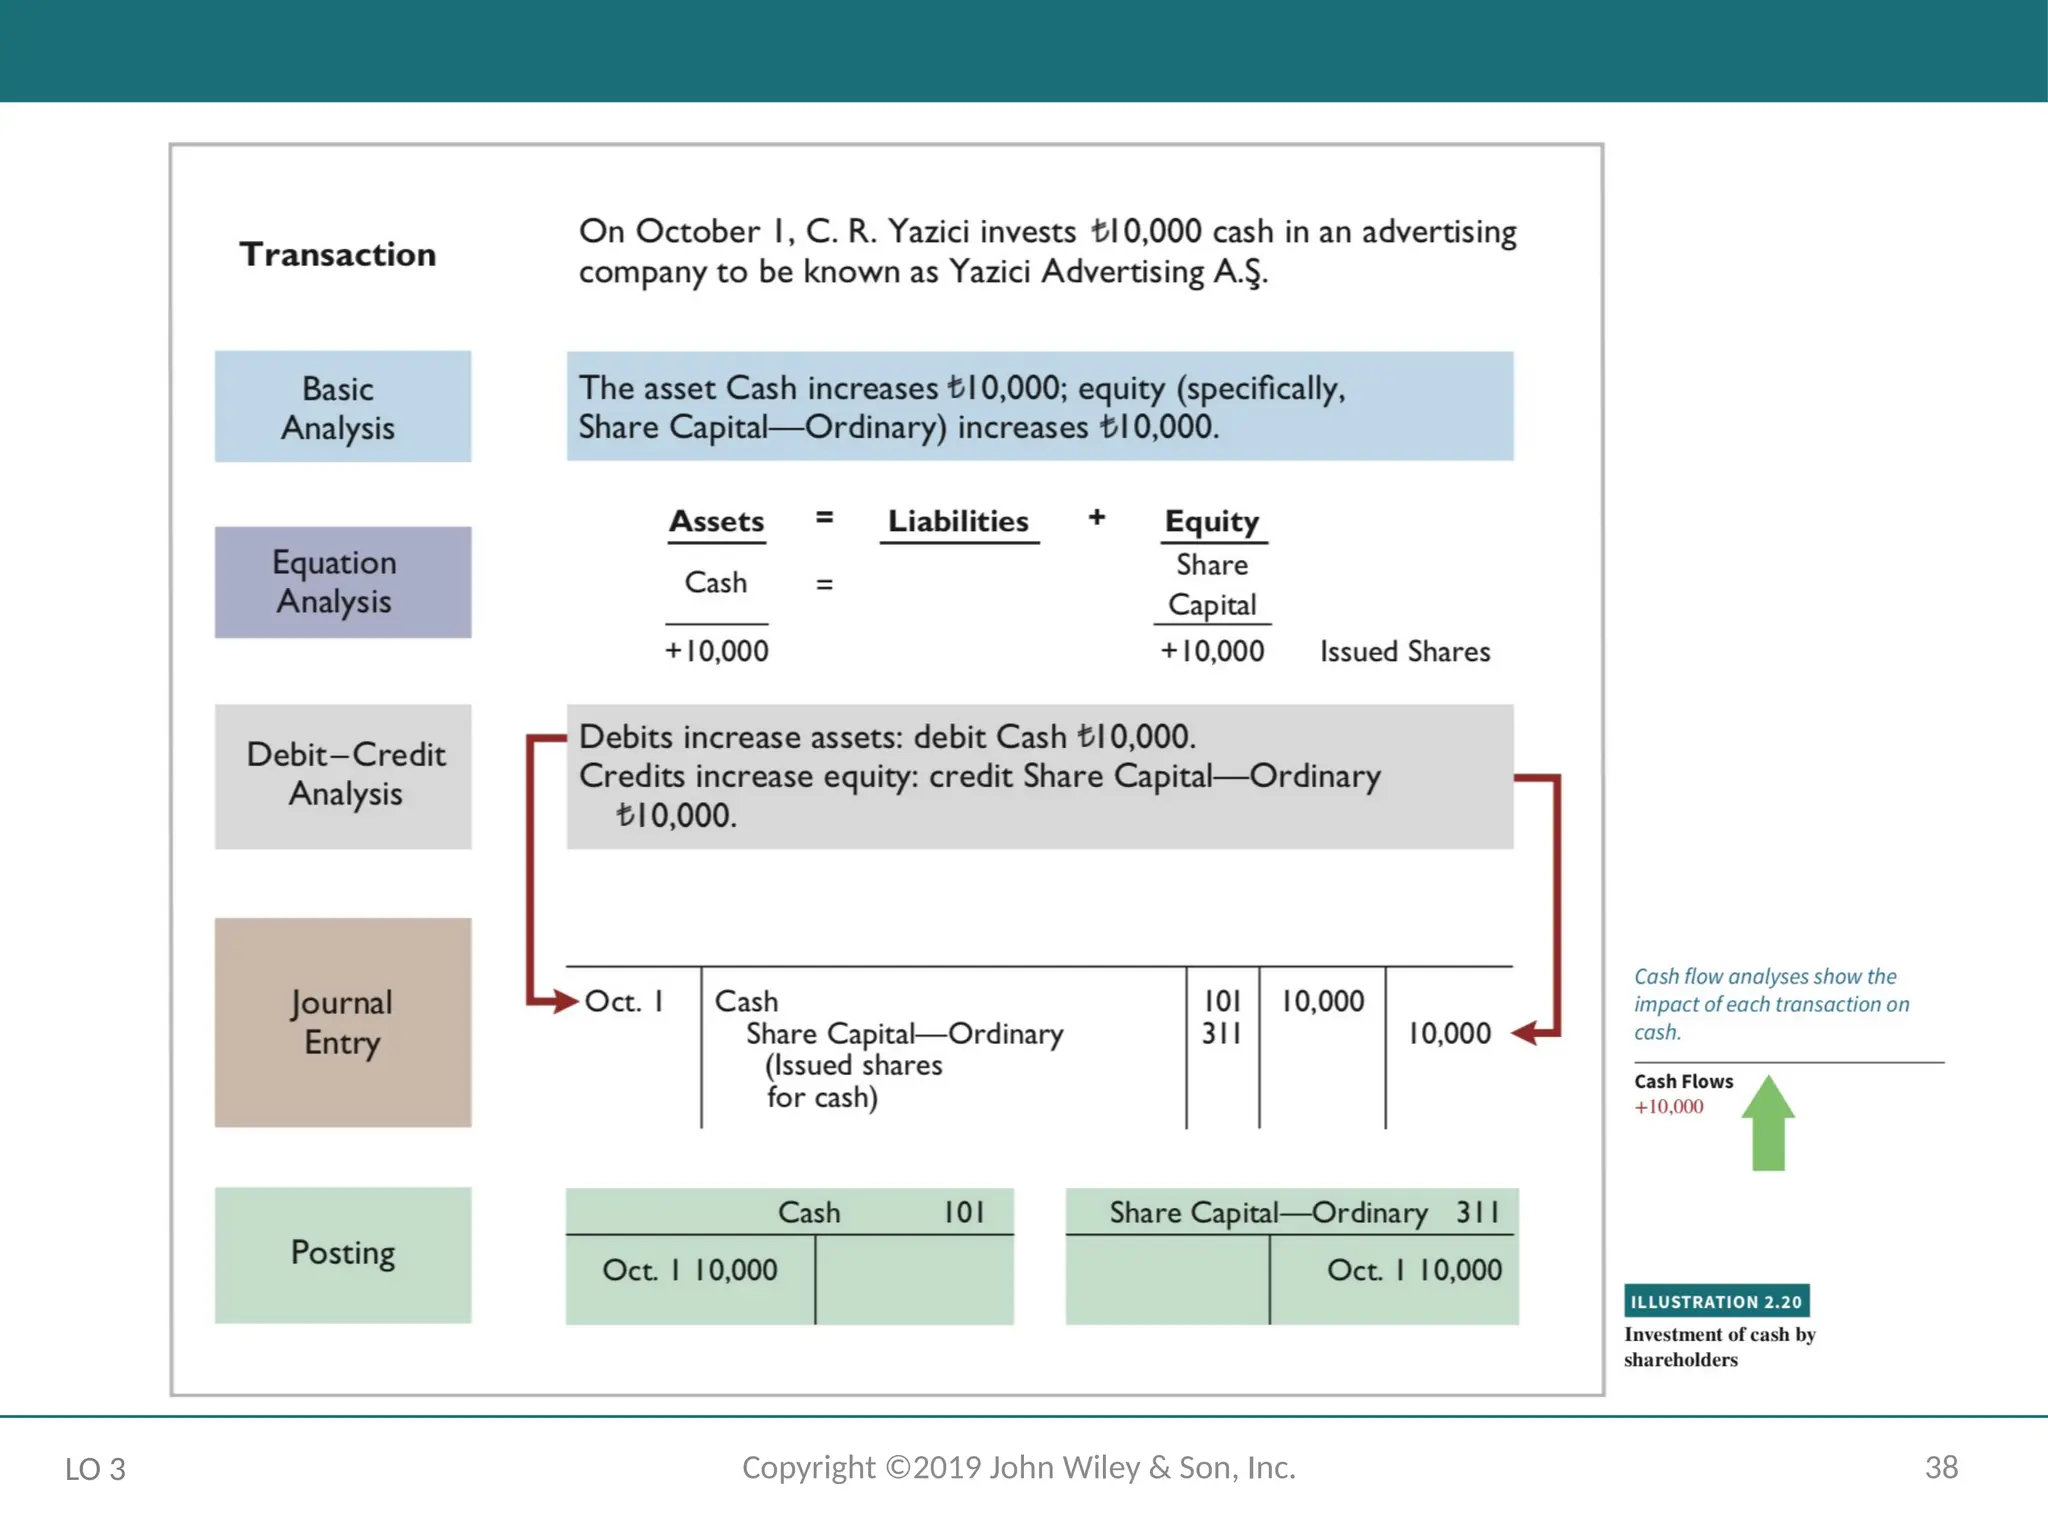
Task: Click the green Posting box
Action: pos(342,1254)
